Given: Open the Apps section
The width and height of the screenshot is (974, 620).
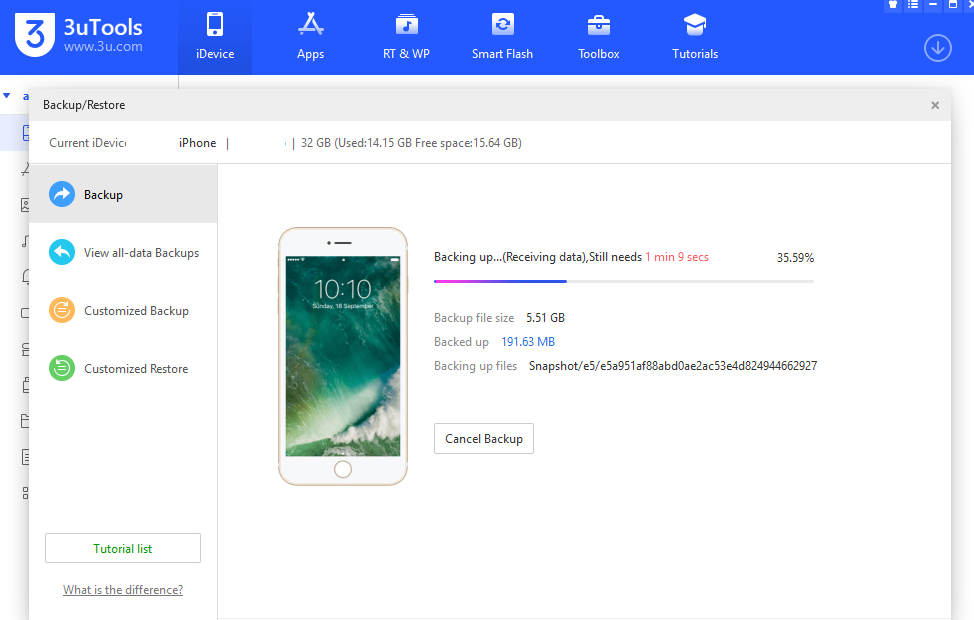Looking at the screenshot, I should [x=311, y=37].
